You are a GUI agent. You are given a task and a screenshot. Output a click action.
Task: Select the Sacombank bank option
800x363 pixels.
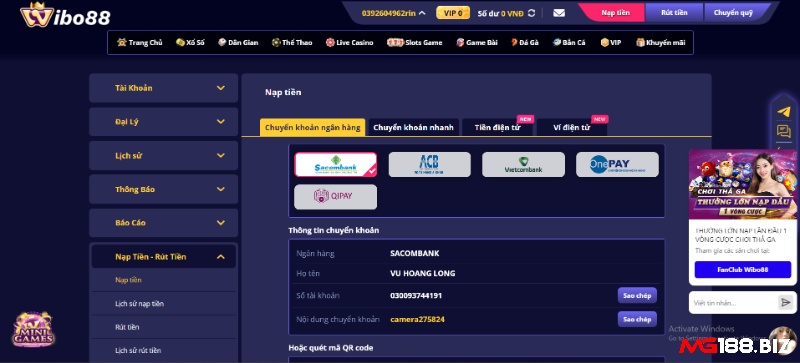tap(335, 164)
